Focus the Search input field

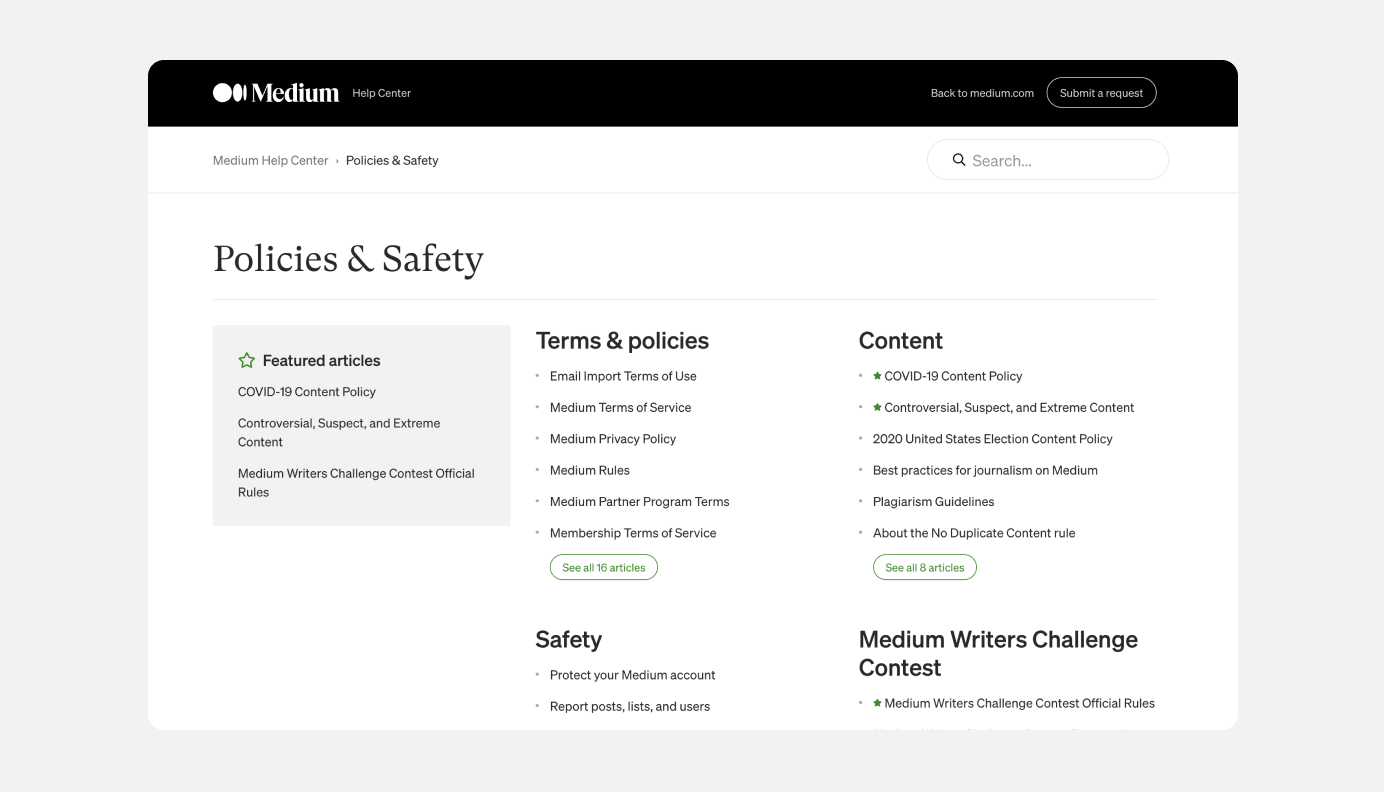click(1048, 160)
